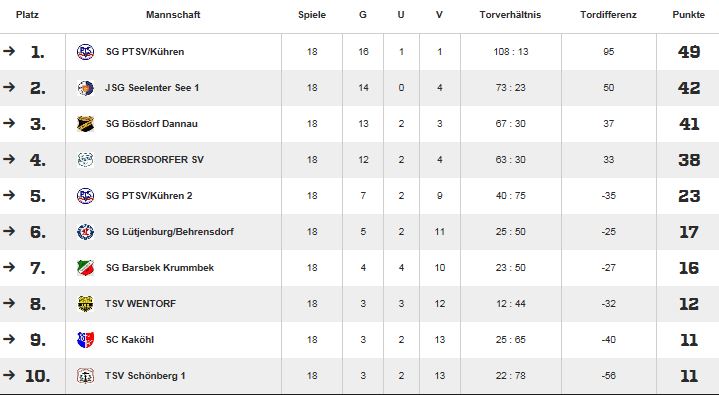Select the SG Bösdorf Dannau crest icon

point(86,124)
